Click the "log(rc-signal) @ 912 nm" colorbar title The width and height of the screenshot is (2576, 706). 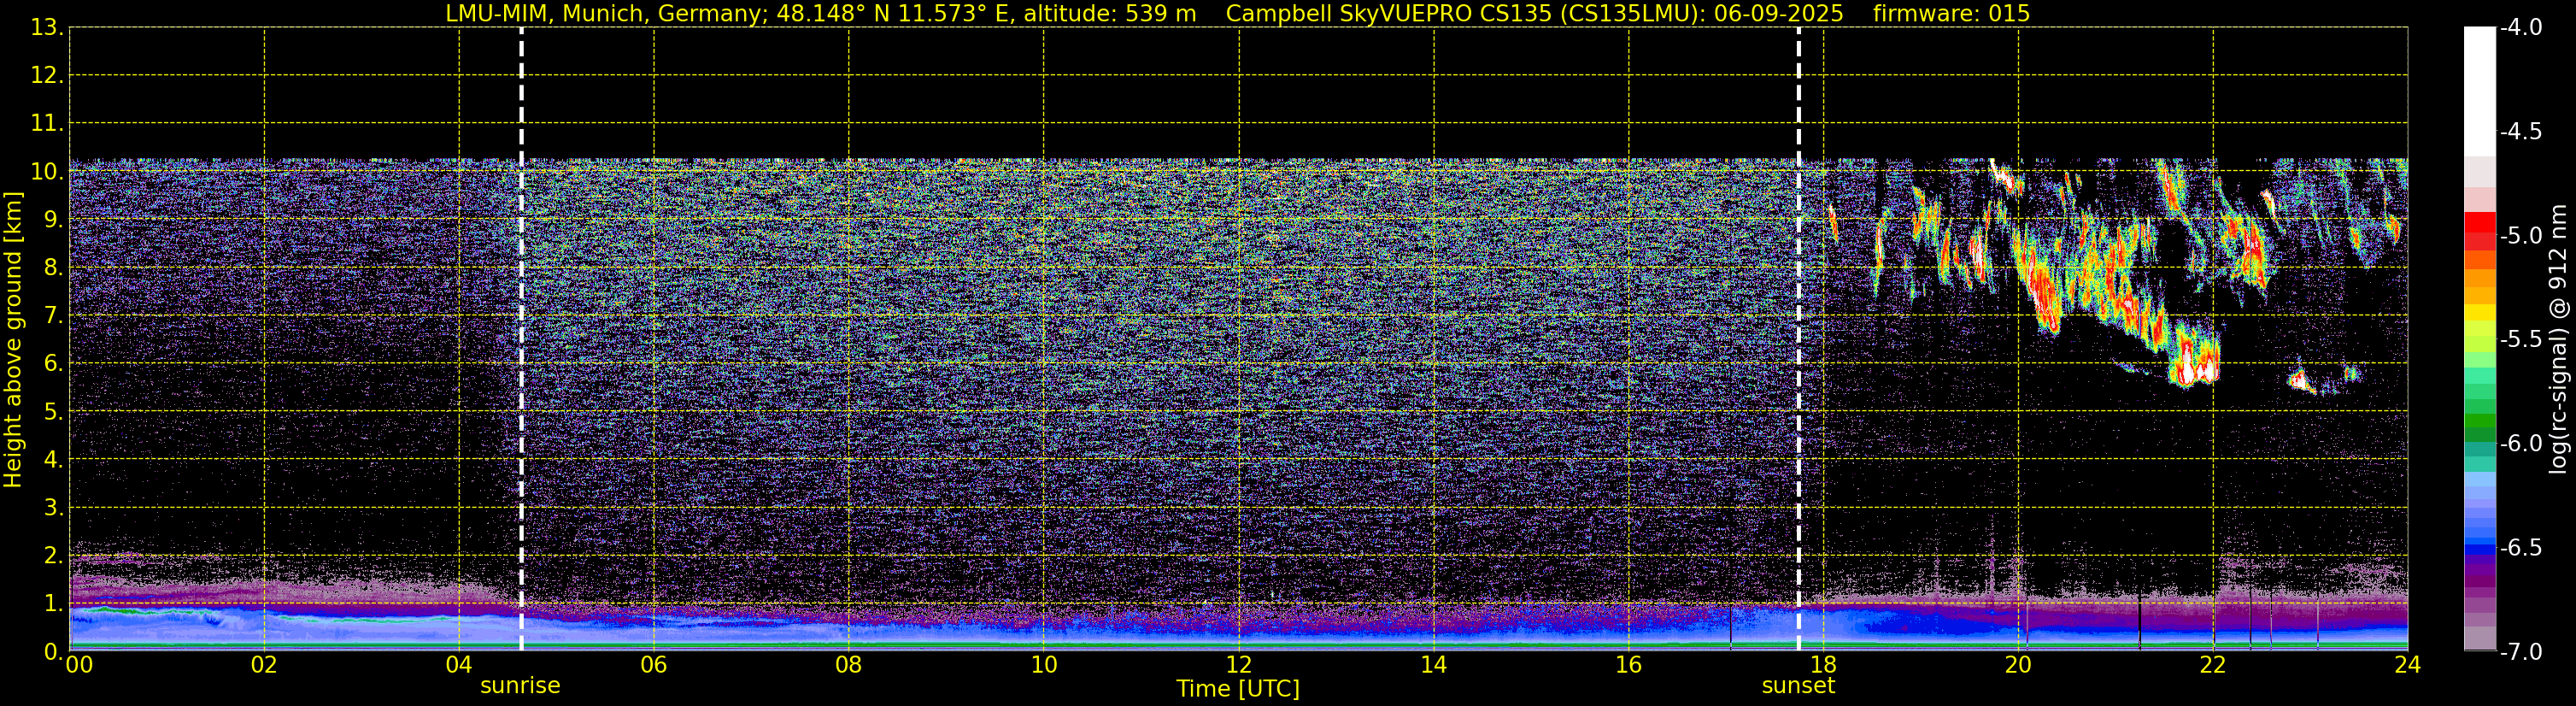[x=2558, y=339]
